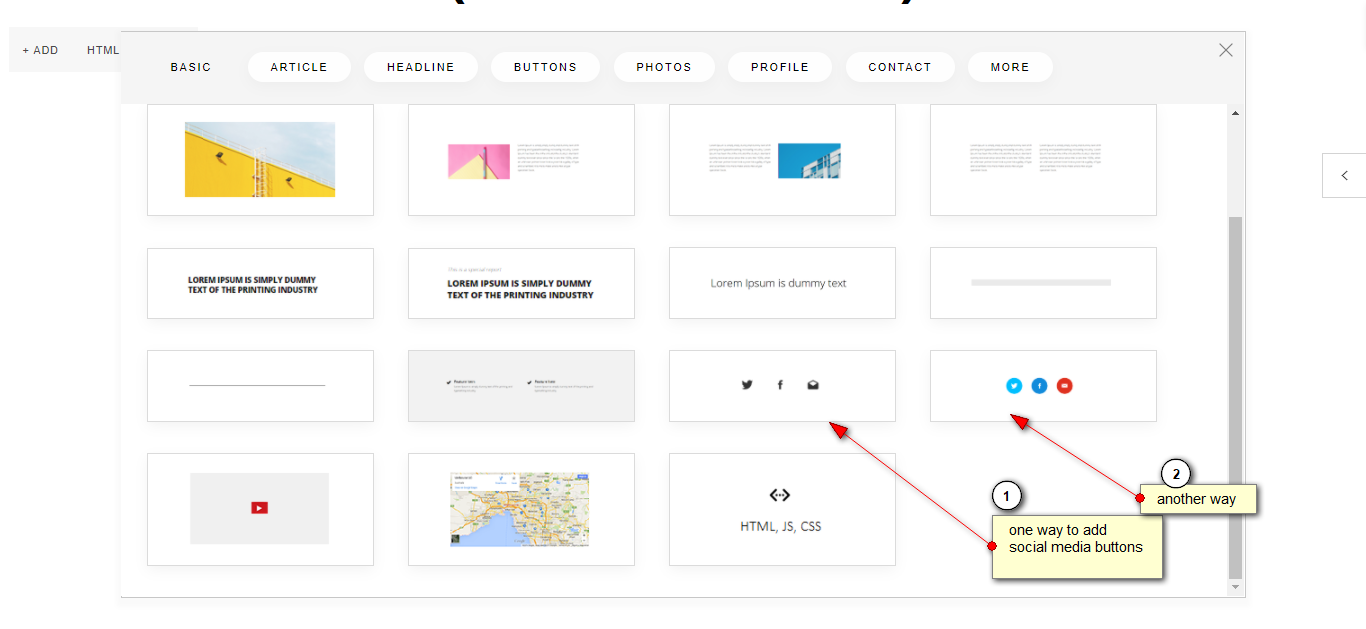Open the MORE snippet category
Viewport: 1366px width, 629px height.
1010,67
